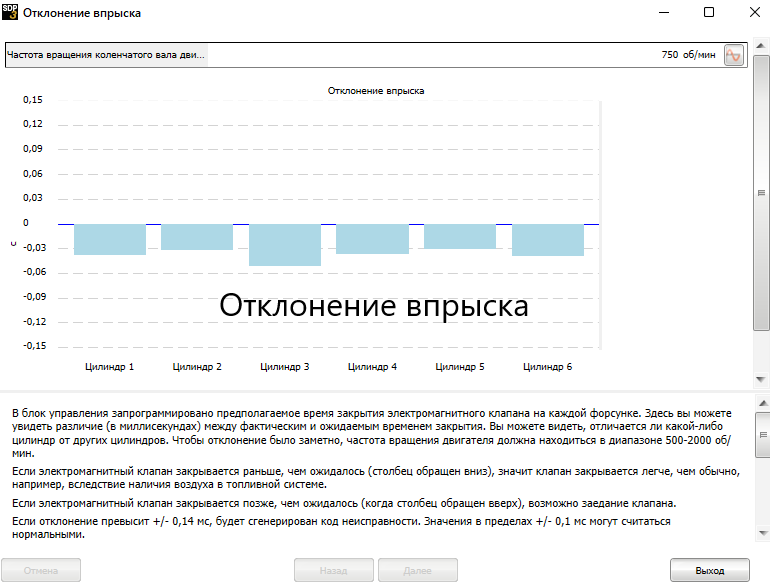
Task: Click the Цилиндр 5 bar in chart
Action: [x=460, y=236]
